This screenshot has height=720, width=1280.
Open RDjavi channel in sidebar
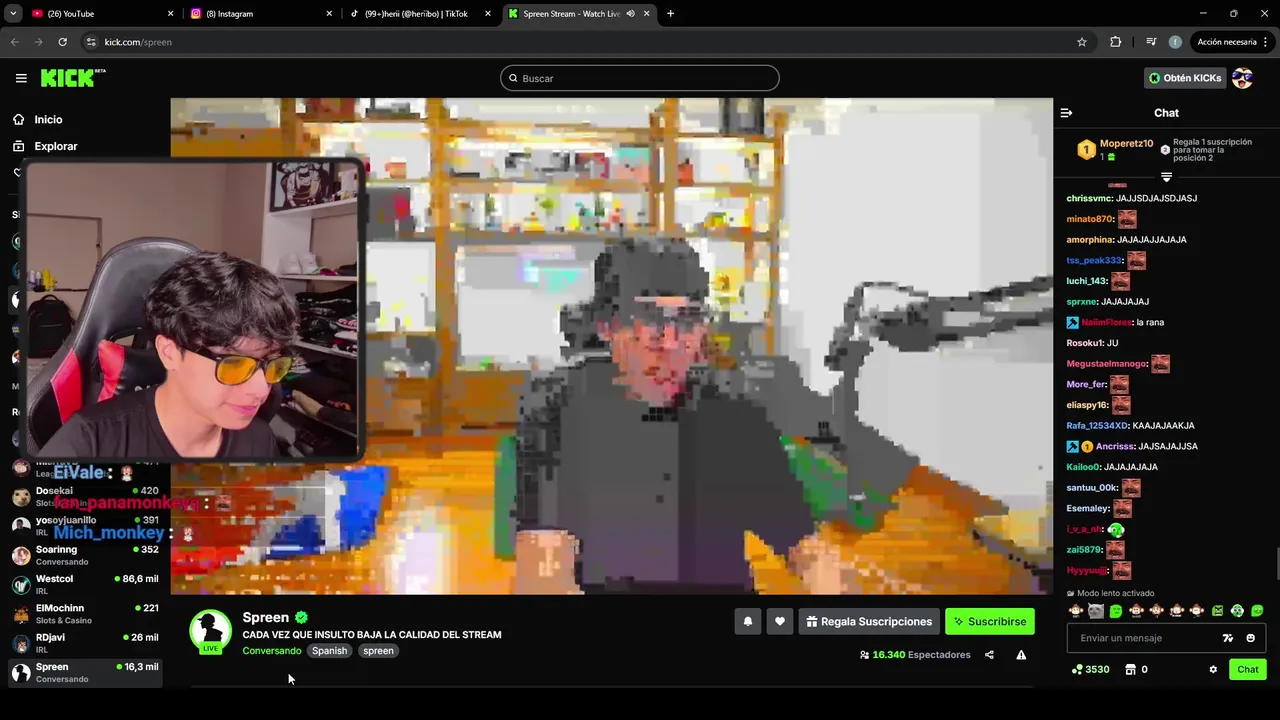click(x=85, y=642)
